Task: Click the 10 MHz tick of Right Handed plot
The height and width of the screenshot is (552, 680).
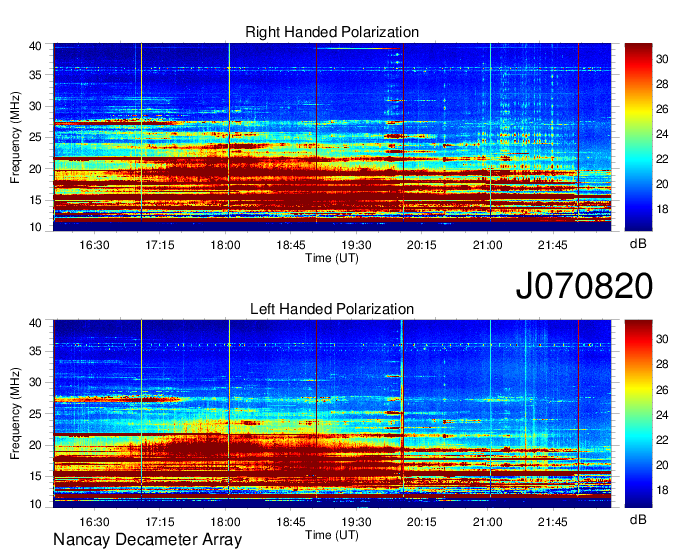Action: [35, 227]
